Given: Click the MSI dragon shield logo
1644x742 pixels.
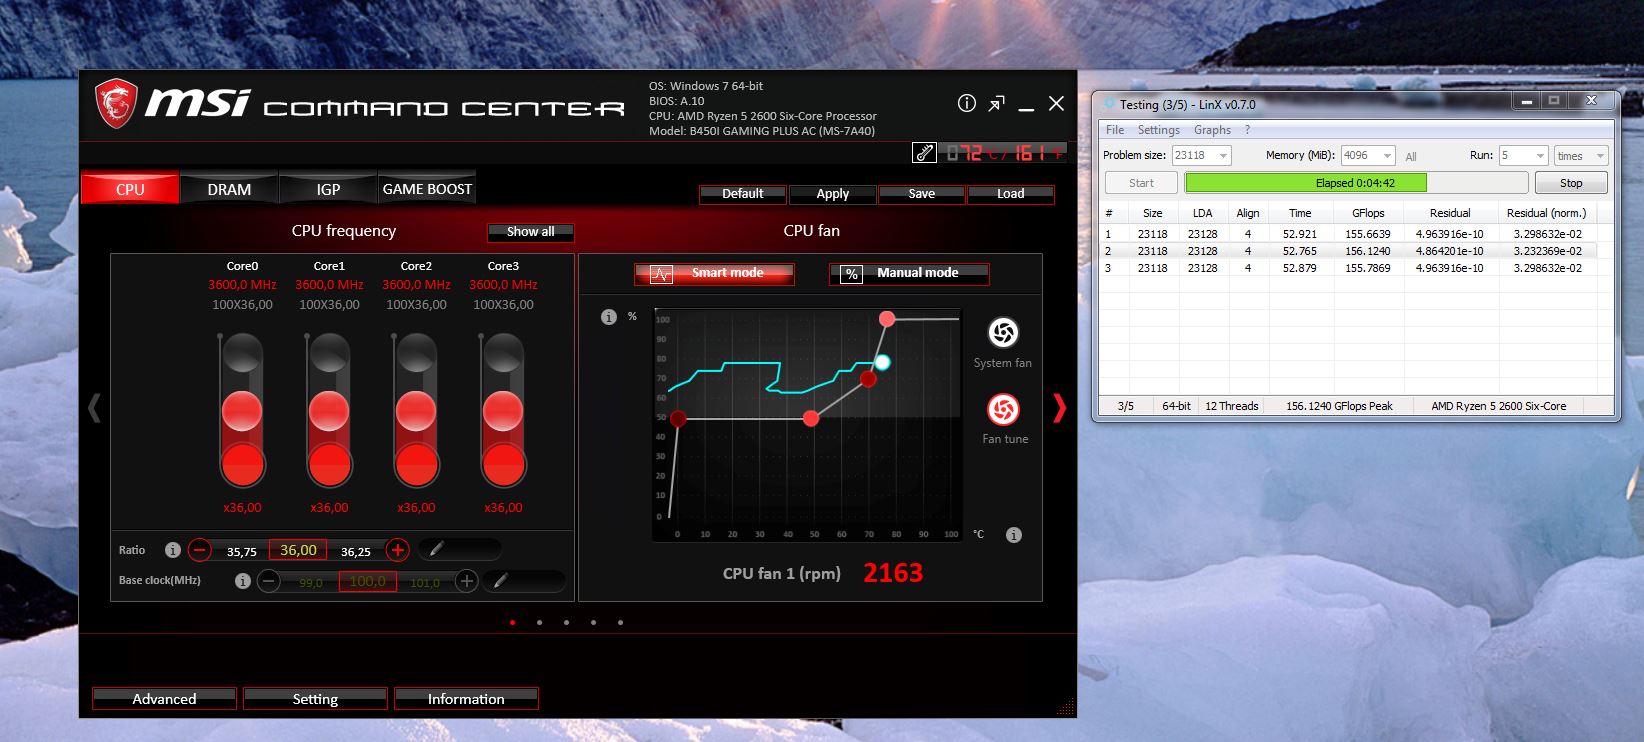Looking at the screenshot, I should 115,104.
